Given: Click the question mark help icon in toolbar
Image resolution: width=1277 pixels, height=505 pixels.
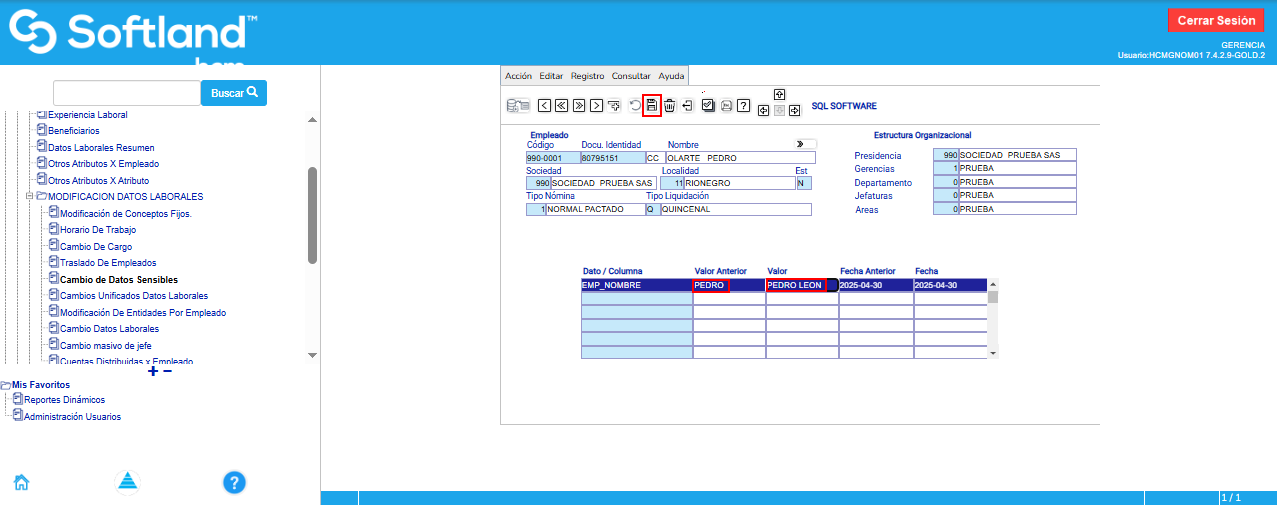Looking at the screenshot, I should pos(743,105).
